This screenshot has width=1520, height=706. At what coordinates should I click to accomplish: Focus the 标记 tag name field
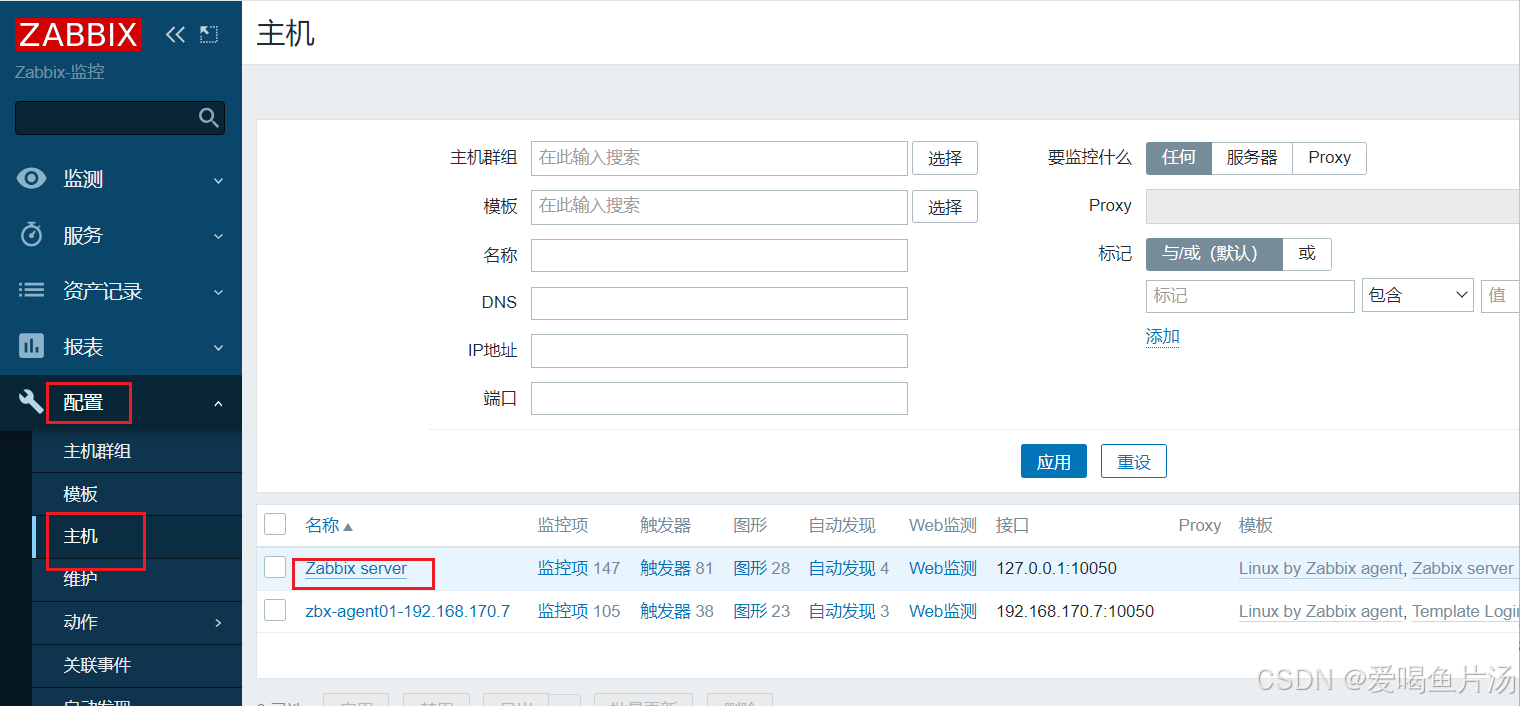[x=1250, y=296]
